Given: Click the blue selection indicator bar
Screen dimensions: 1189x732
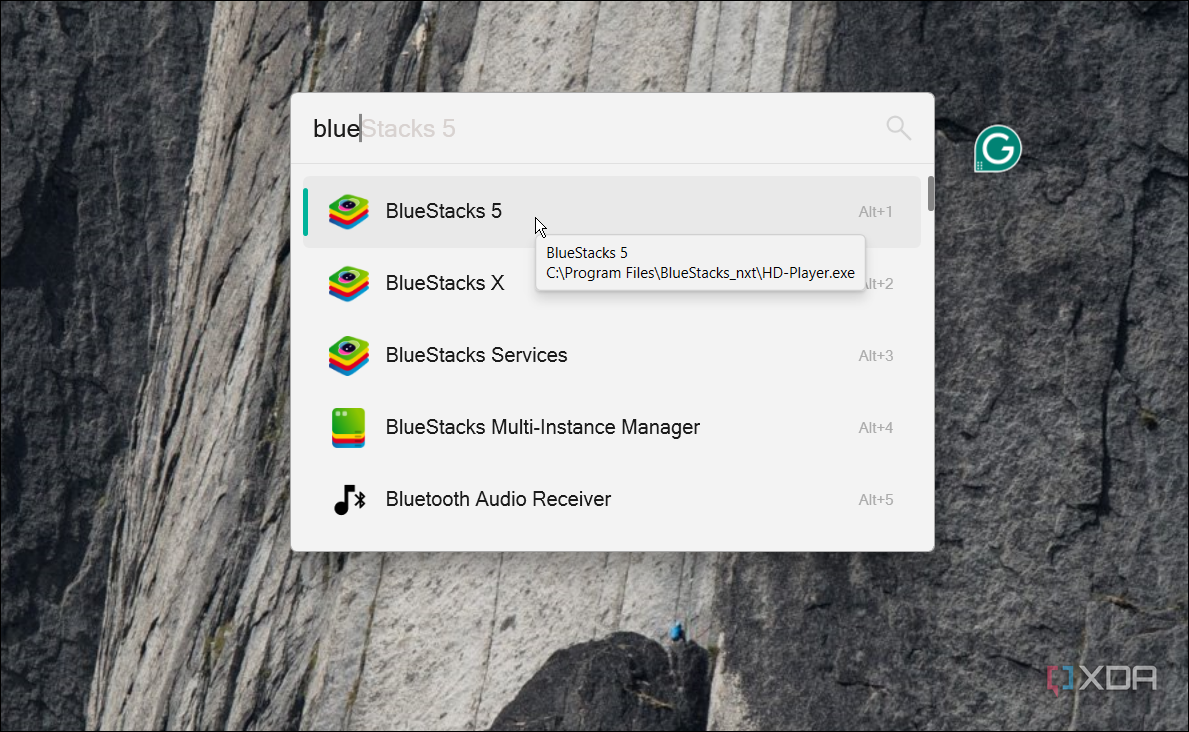Looking at the screenshot, I should pyautogui.click(x=305, y=211).
